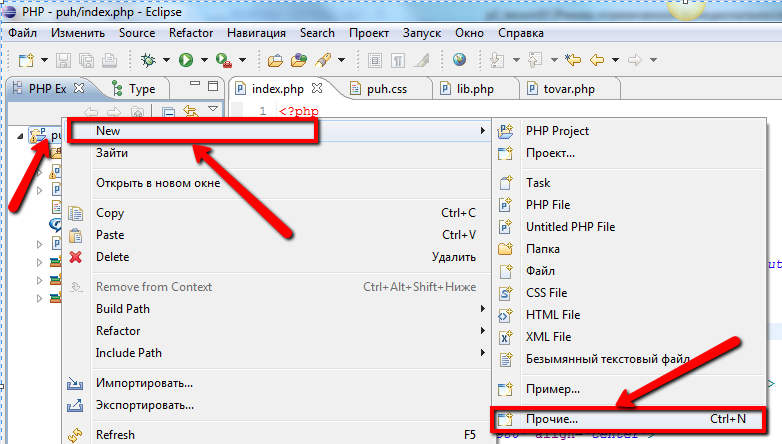Open the Search flashlight dropdown arrow
This screenshot has height=444, width=782.
(x=342, y=60)
